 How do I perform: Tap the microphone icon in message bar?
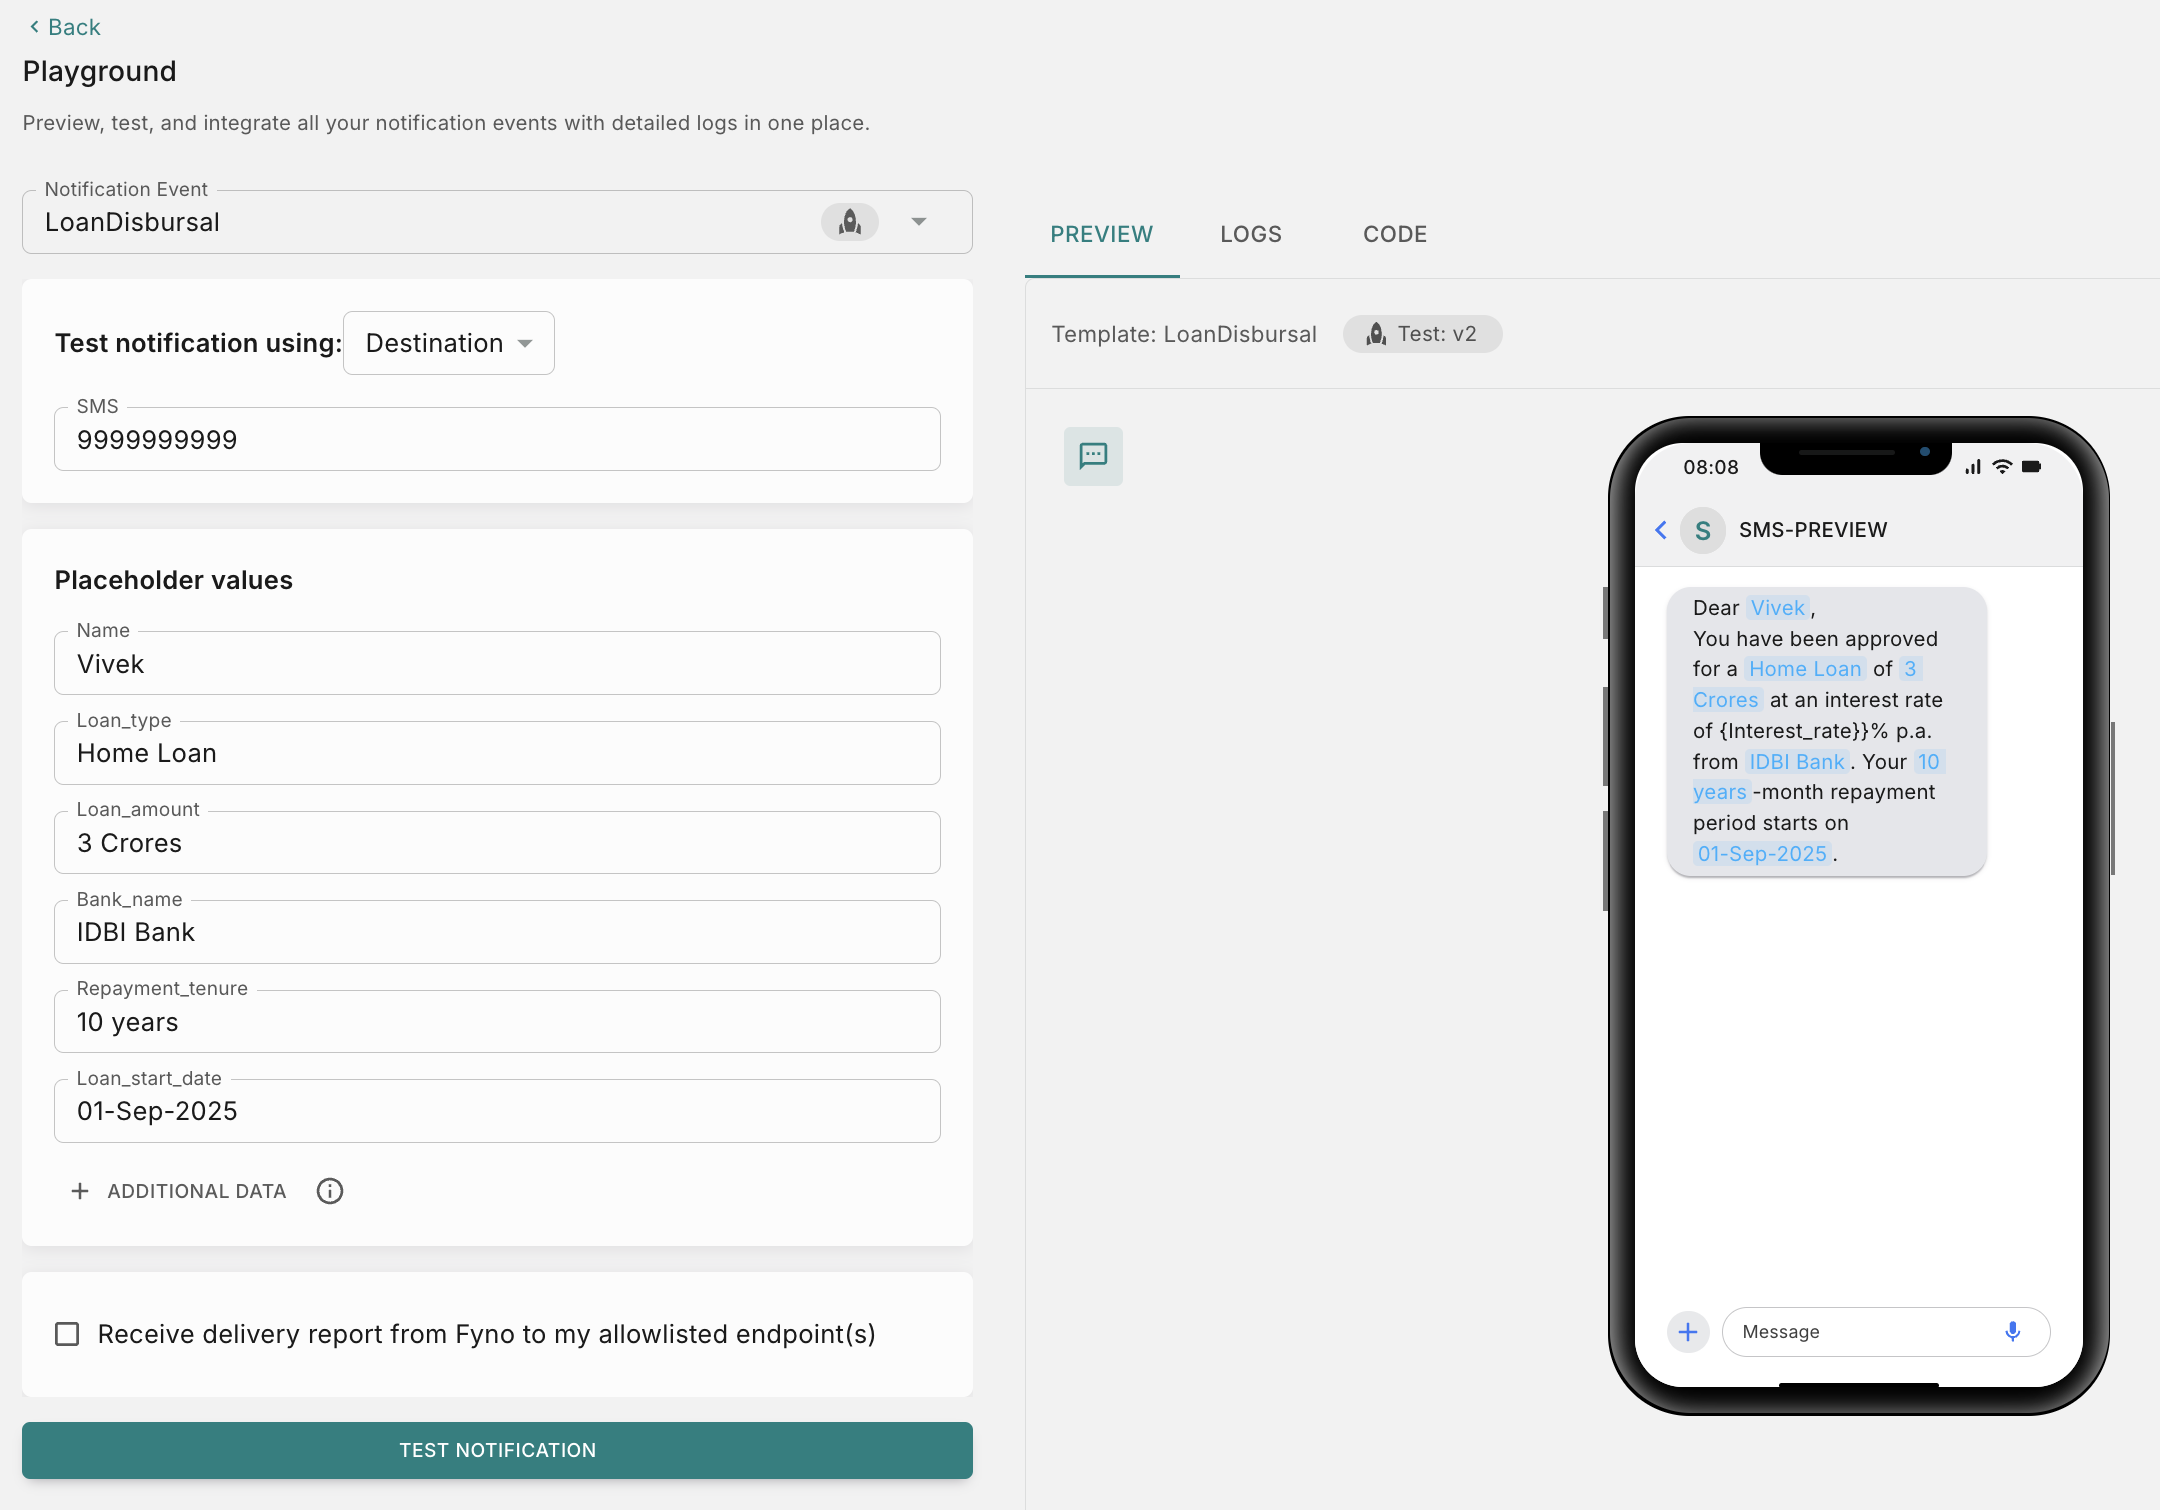[2012, 1332]
